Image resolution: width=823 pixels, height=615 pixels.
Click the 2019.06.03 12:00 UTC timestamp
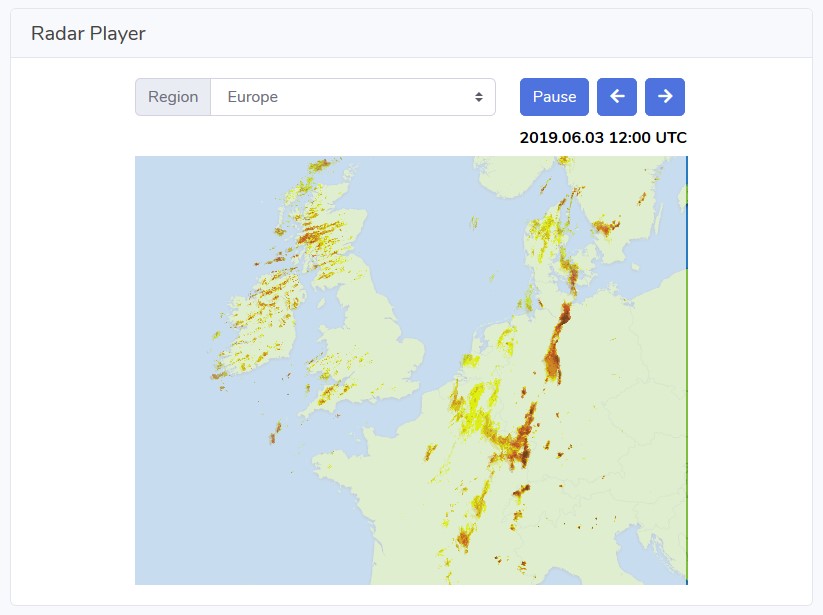[603, 138]
